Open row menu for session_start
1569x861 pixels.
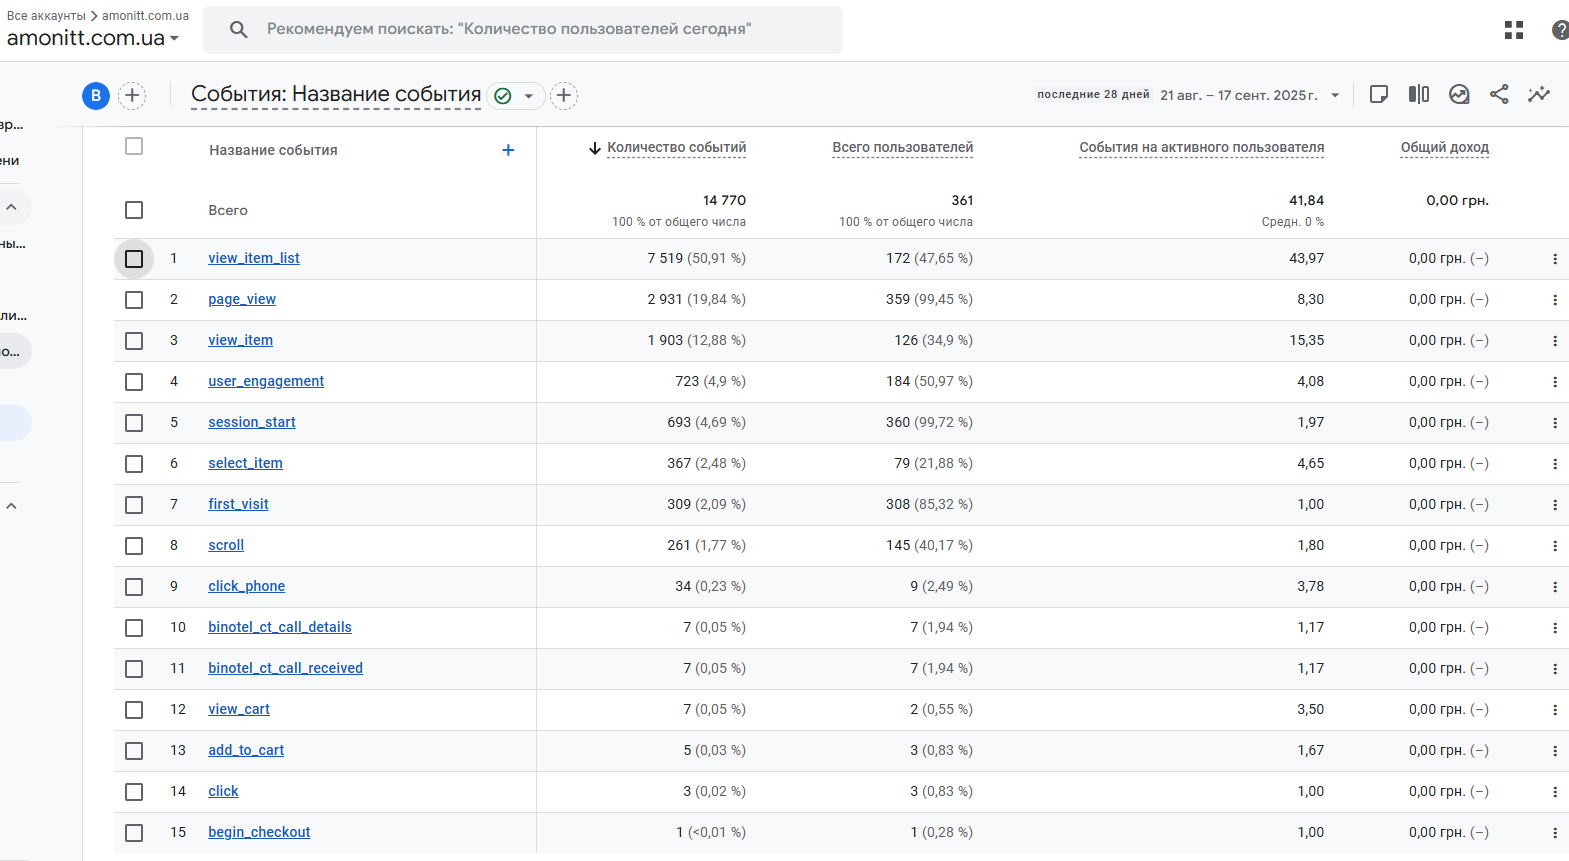pyautogui.click(x=1555, y=423)
